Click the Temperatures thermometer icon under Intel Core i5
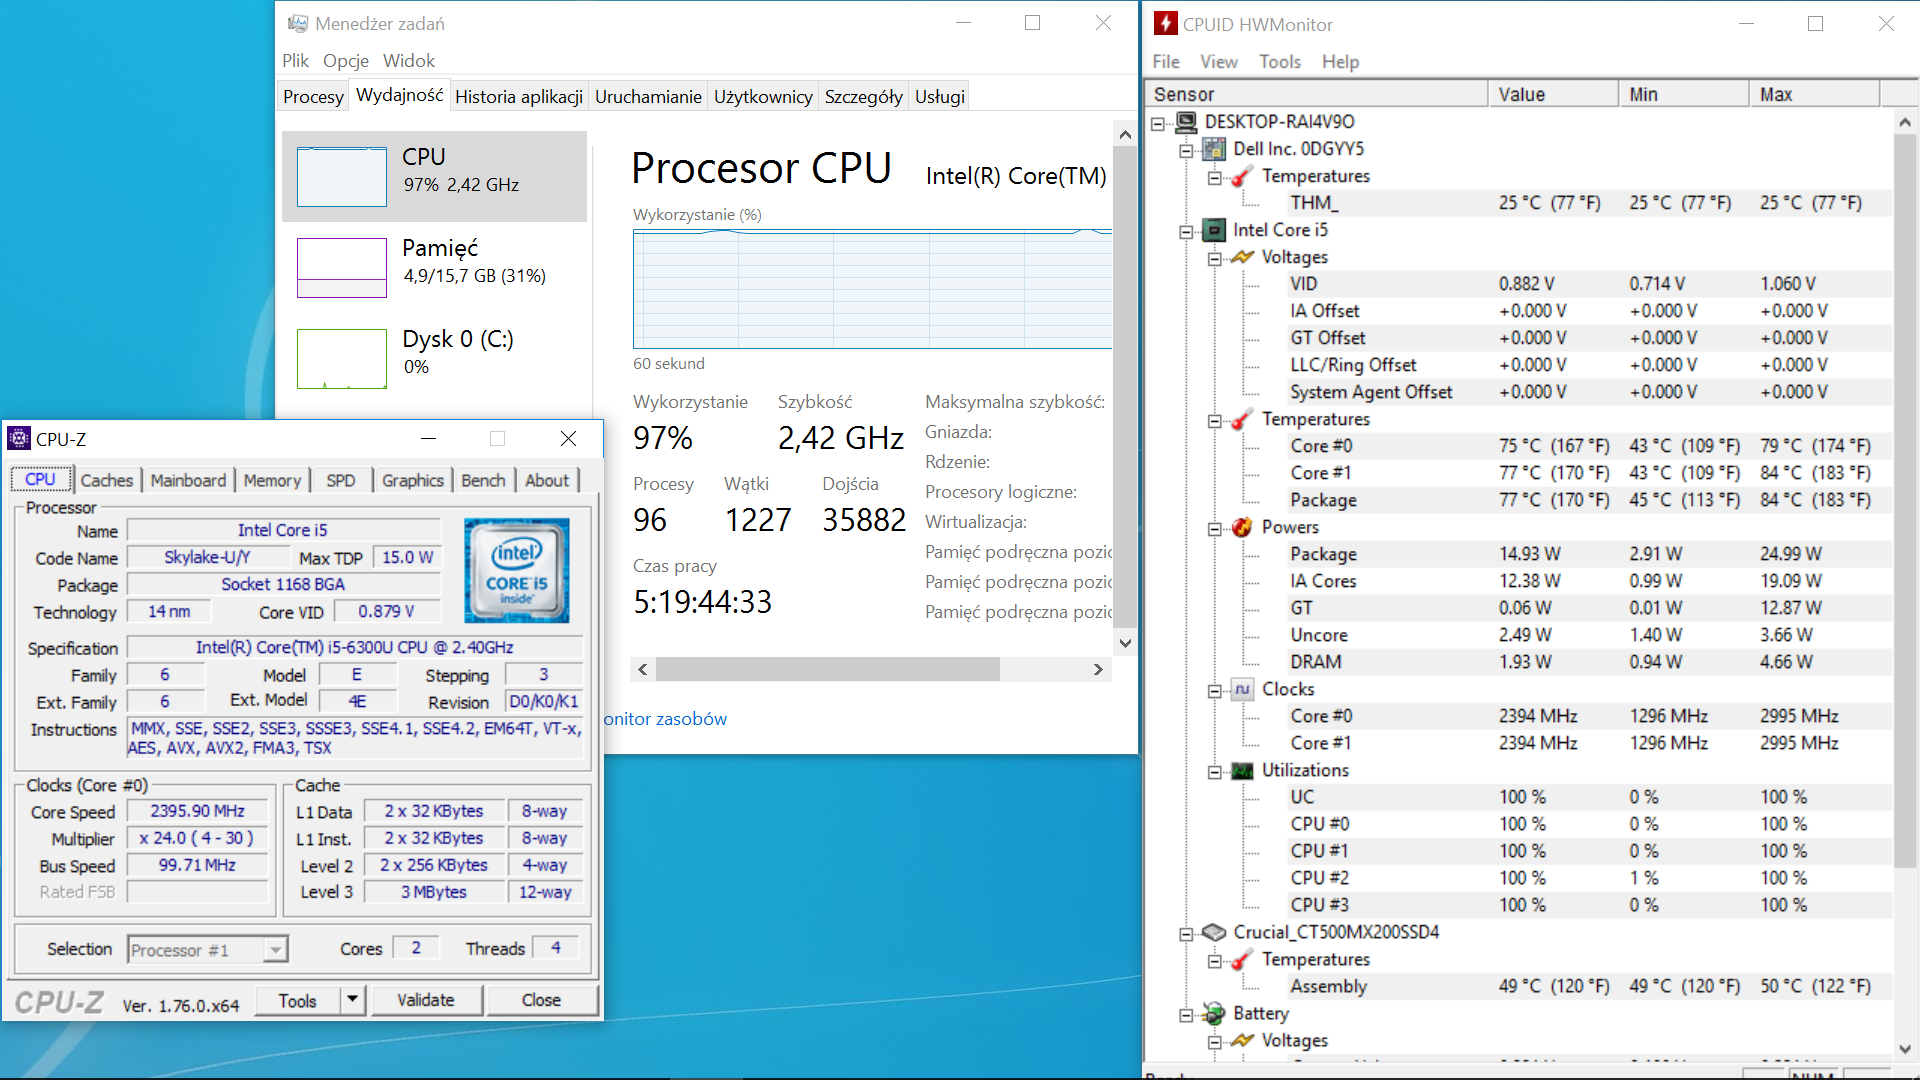Image resolution: width=1920 pixels, height=1080 pixels. 1242,419
